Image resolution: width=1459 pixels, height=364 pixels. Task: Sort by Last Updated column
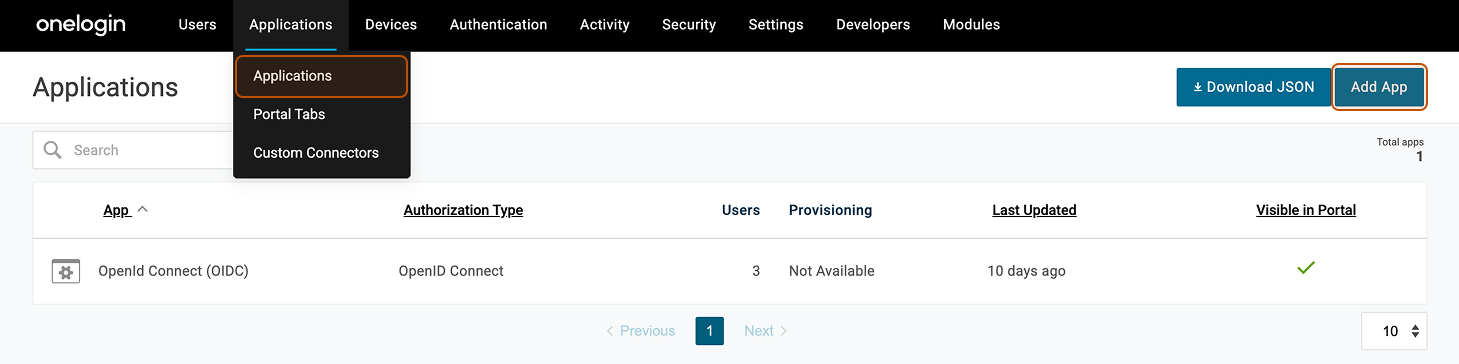pos(1034,210)
